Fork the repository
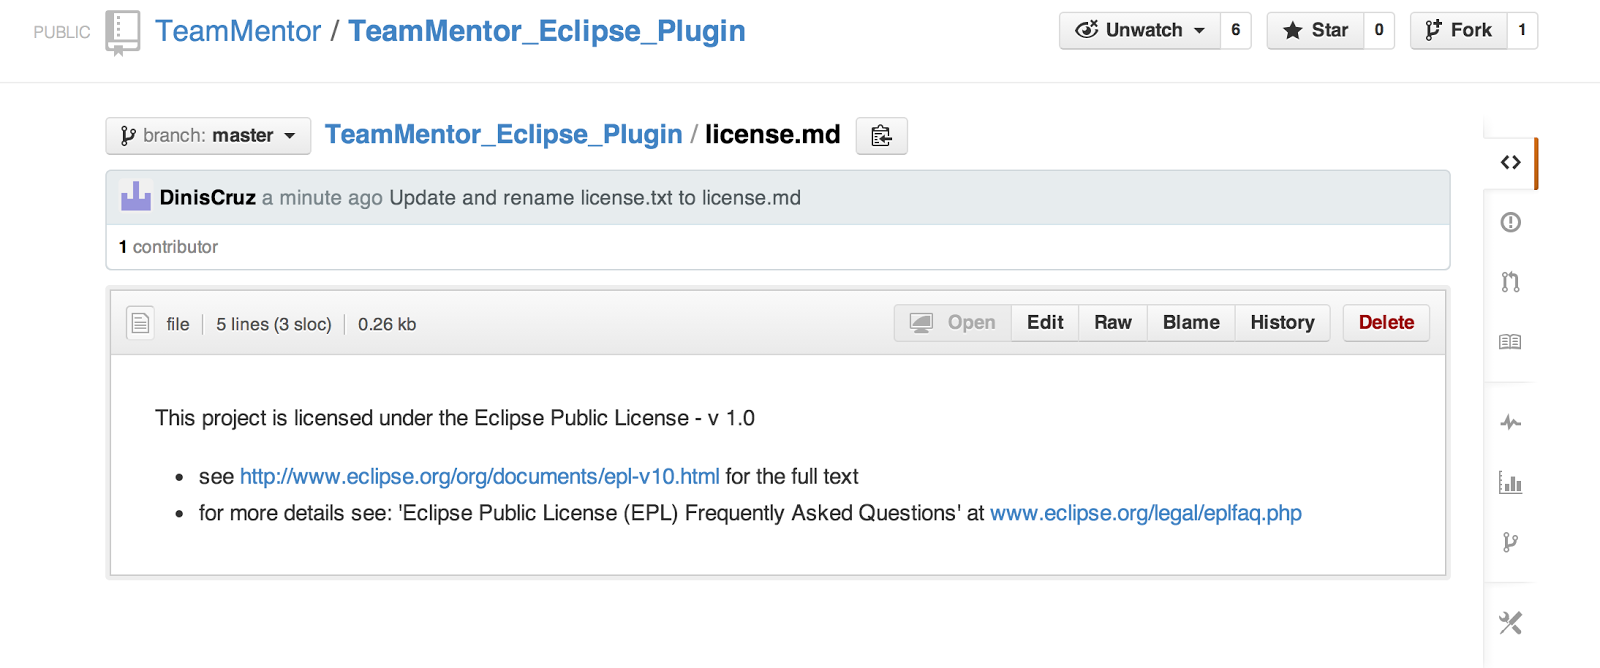This screenshot has width=1600, height=668. click(1459, 31)
